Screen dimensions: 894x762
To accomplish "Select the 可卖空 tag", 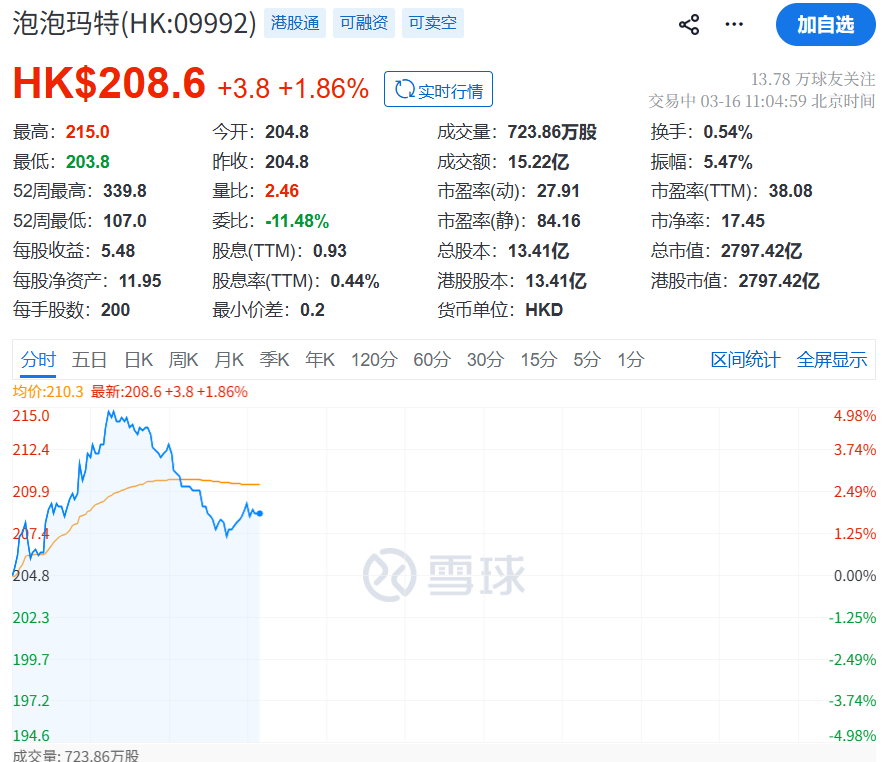I will (433, 23).
